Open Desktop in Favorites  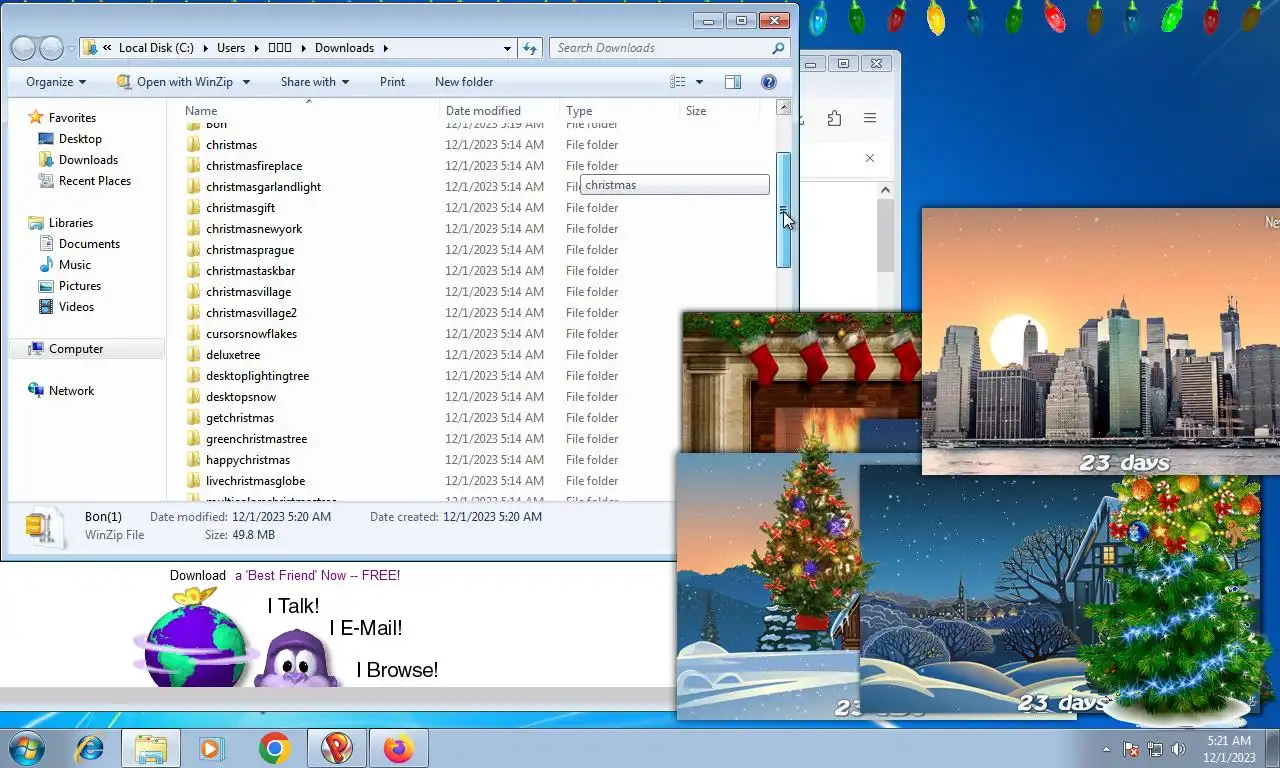[80, 139]
